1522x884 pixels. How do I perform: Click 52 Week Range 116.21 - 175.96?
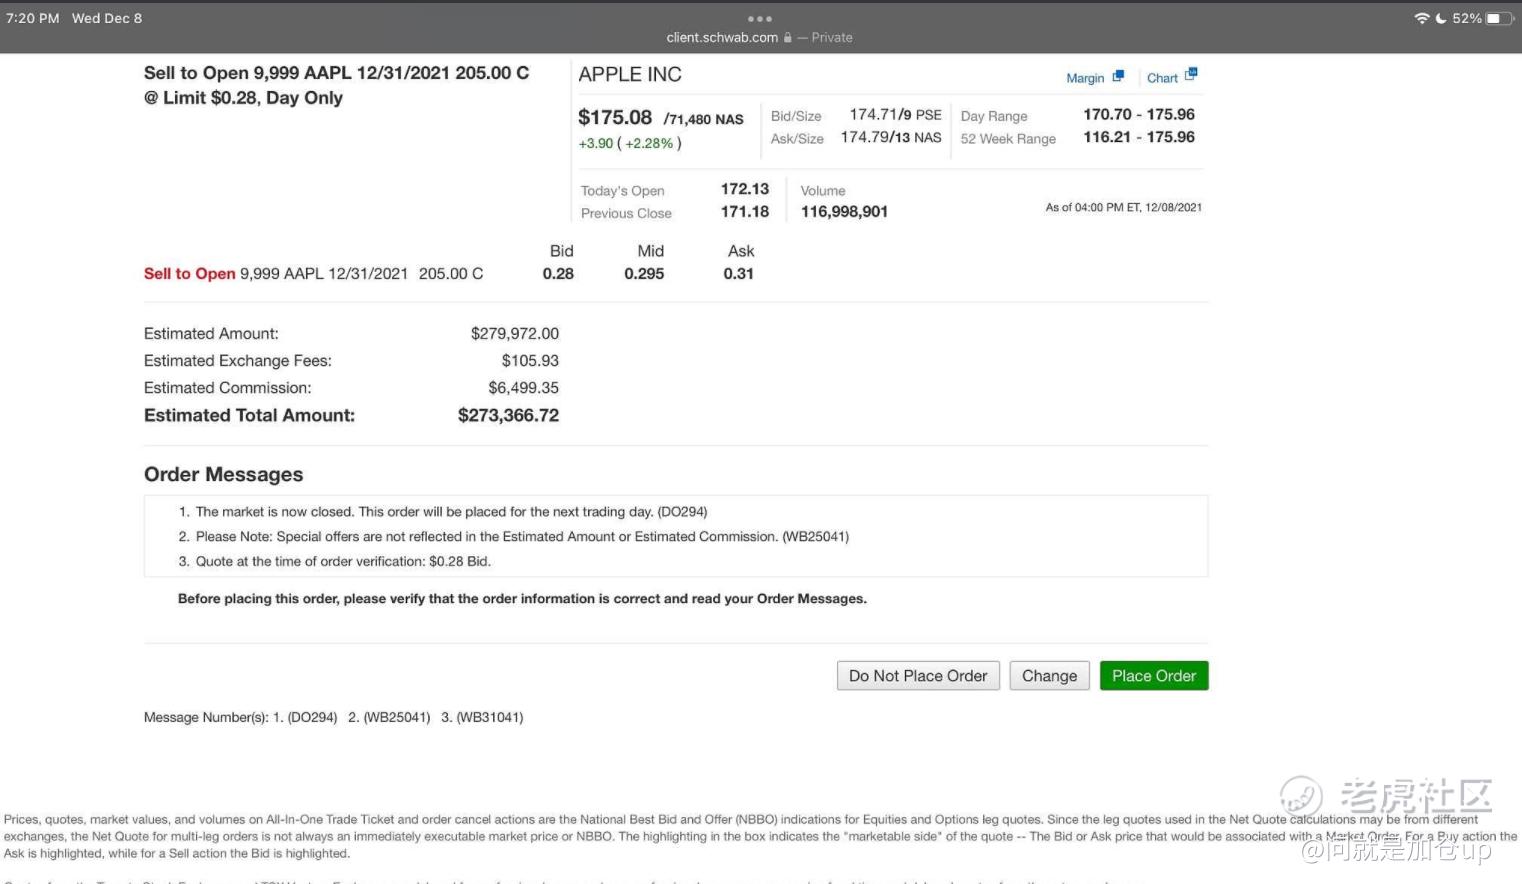point(1139,137)
